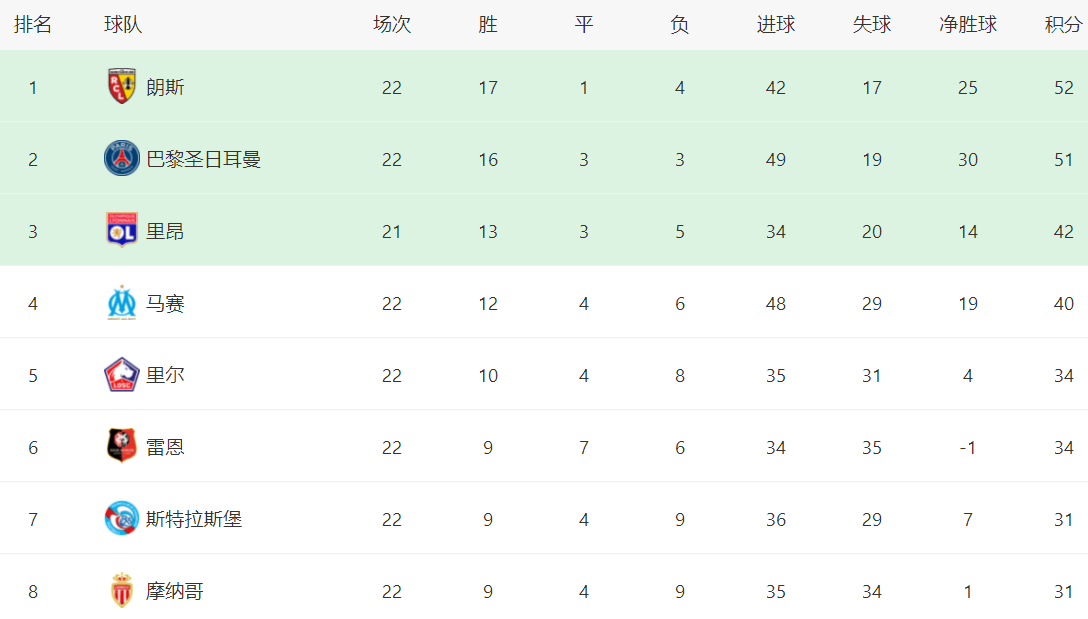Click the 排名 column header
1088x619 pixels.
[x=33, y=25]
